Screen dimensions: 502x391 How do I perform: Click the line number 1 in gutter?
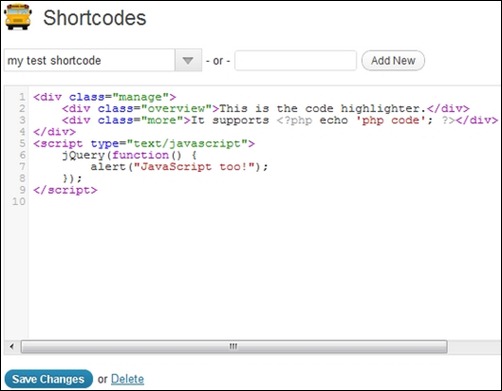(22, 97)
